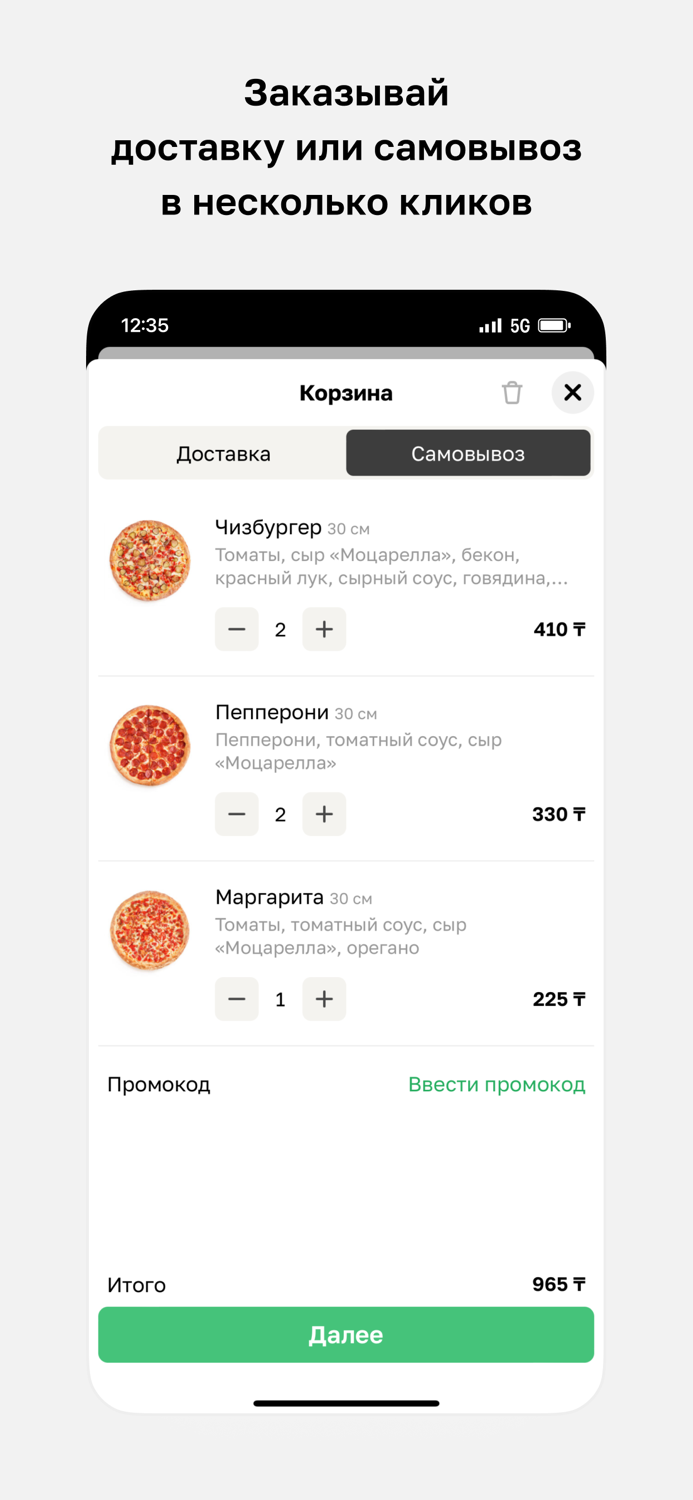Click the plus icon for Чизбургер
The image size is (693, 1500).
pos(324,629)
